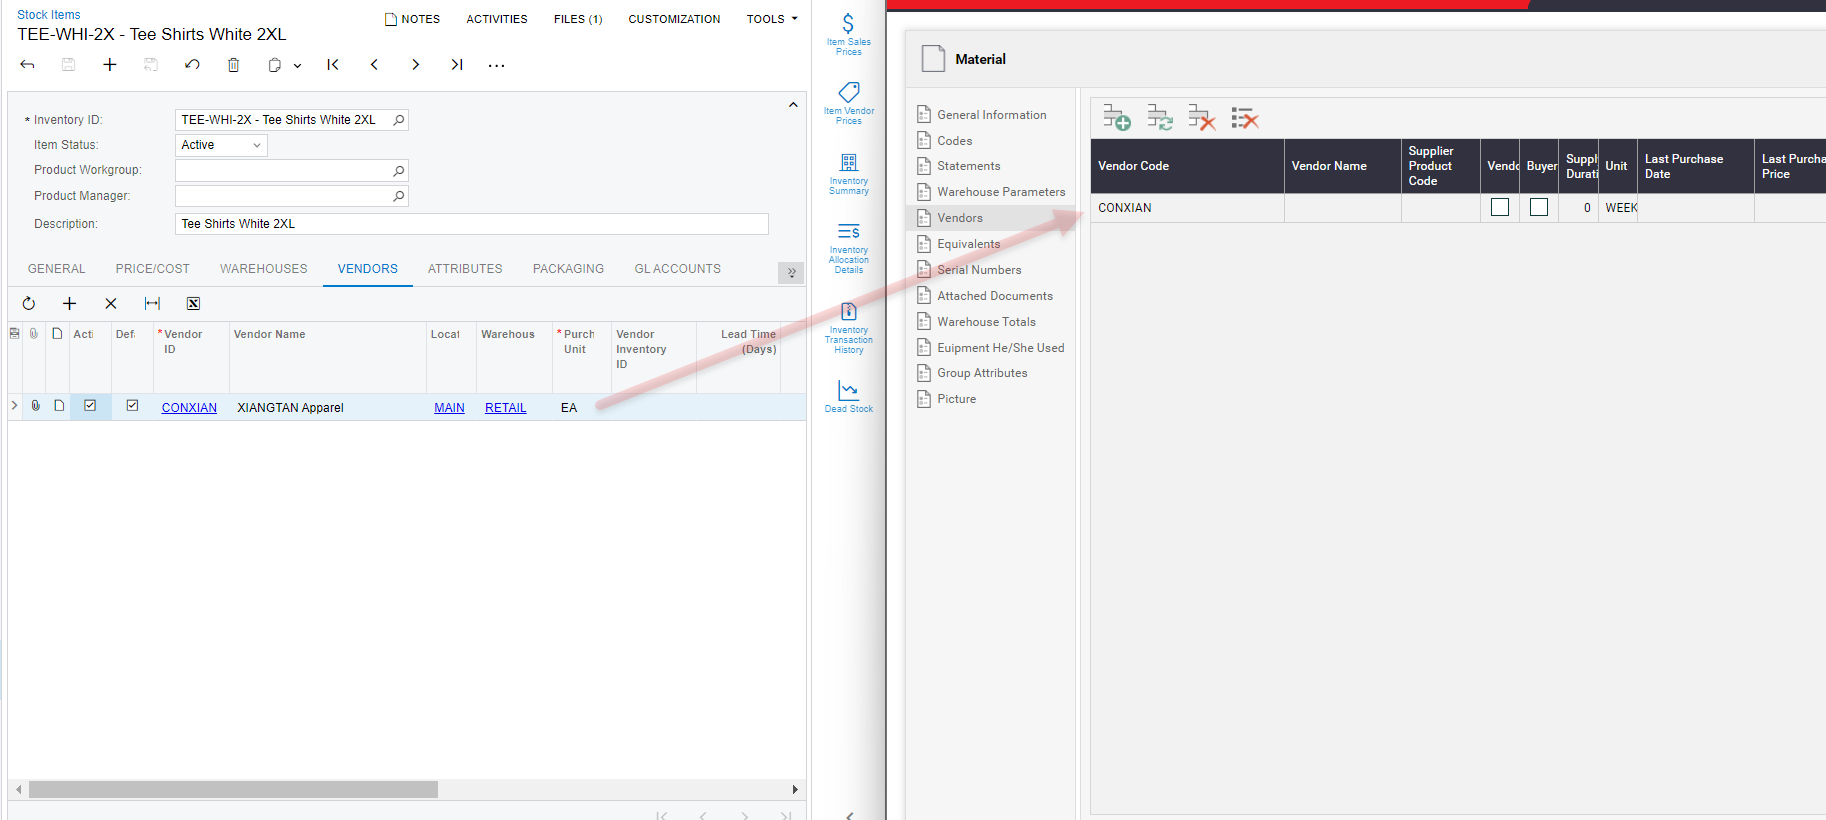Click delete all rows icon in Material window

[1245, 118]
